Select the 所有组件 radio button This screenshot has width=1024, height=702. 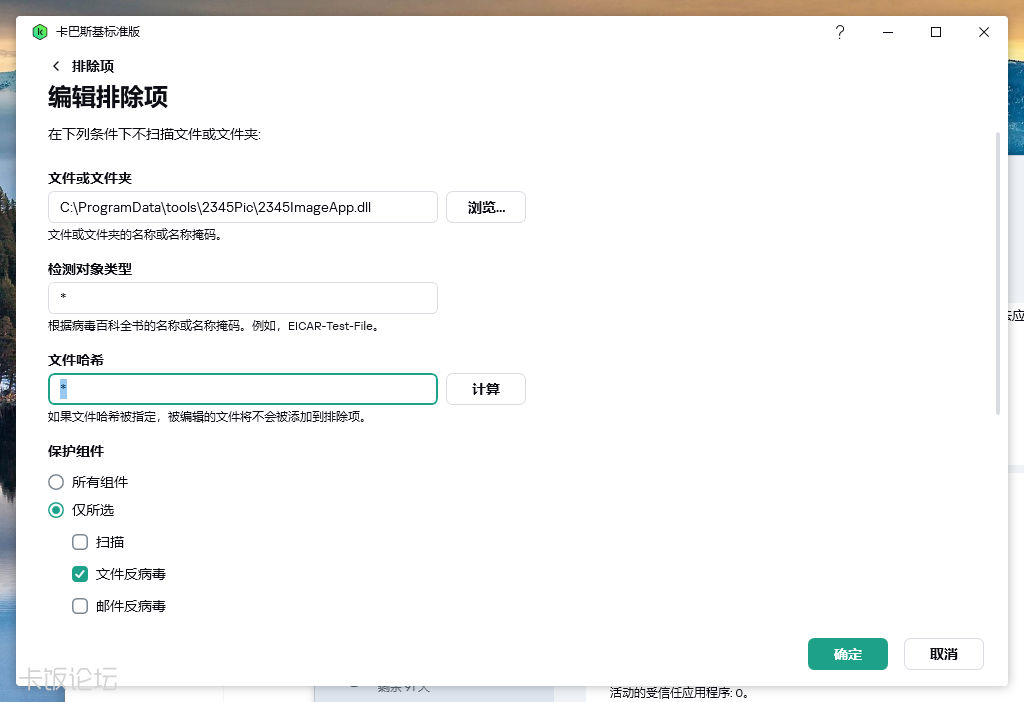click(x=56, y=482)
